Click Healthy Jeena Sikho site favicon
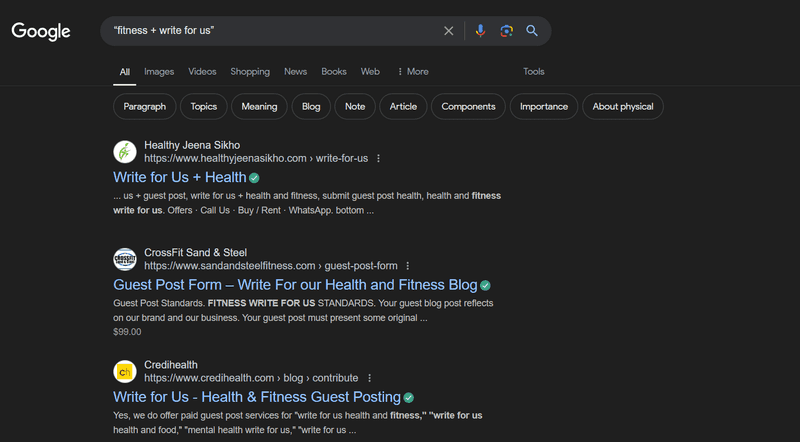 tap(125, 152)
